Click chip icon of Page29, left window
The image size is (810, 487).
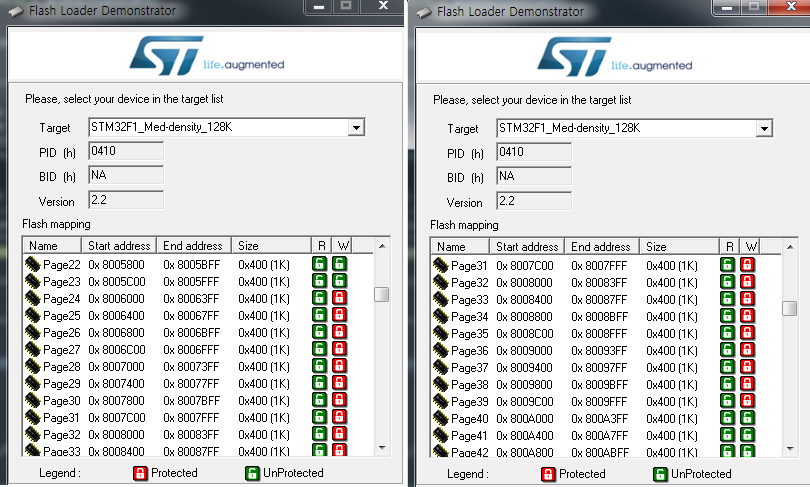pyautogui.click(x=33, y=384)
